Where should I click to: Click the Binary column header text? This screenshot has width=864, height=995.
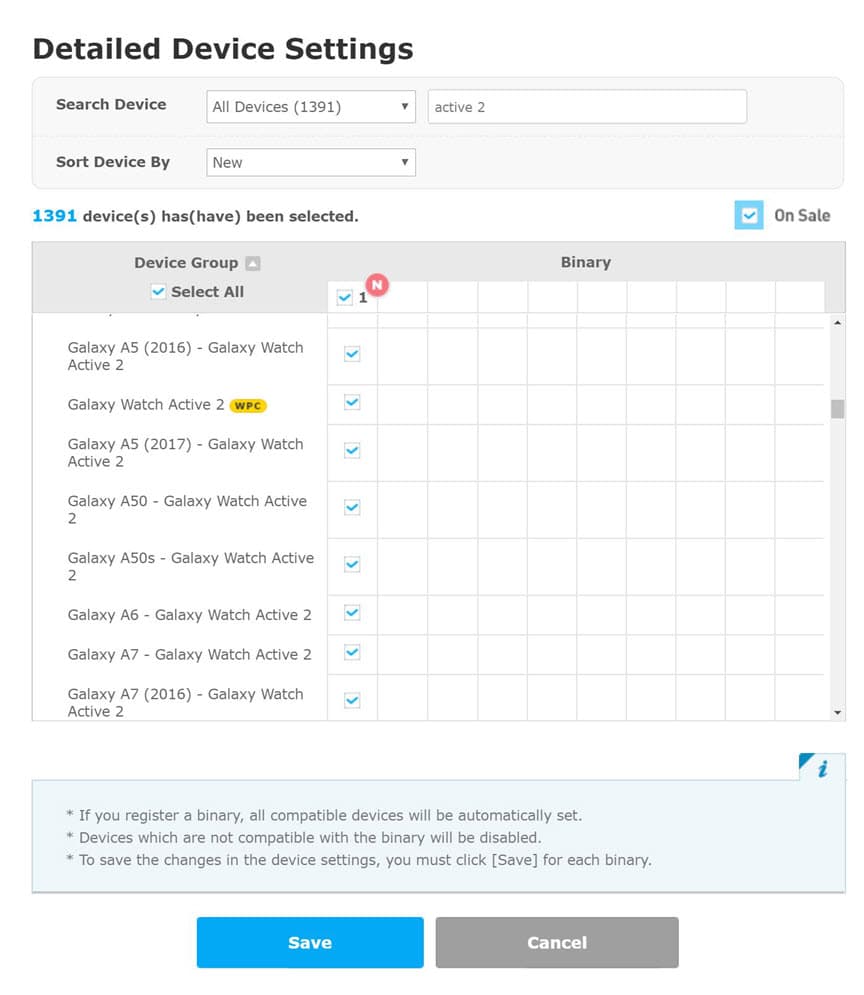click(586, 262)
